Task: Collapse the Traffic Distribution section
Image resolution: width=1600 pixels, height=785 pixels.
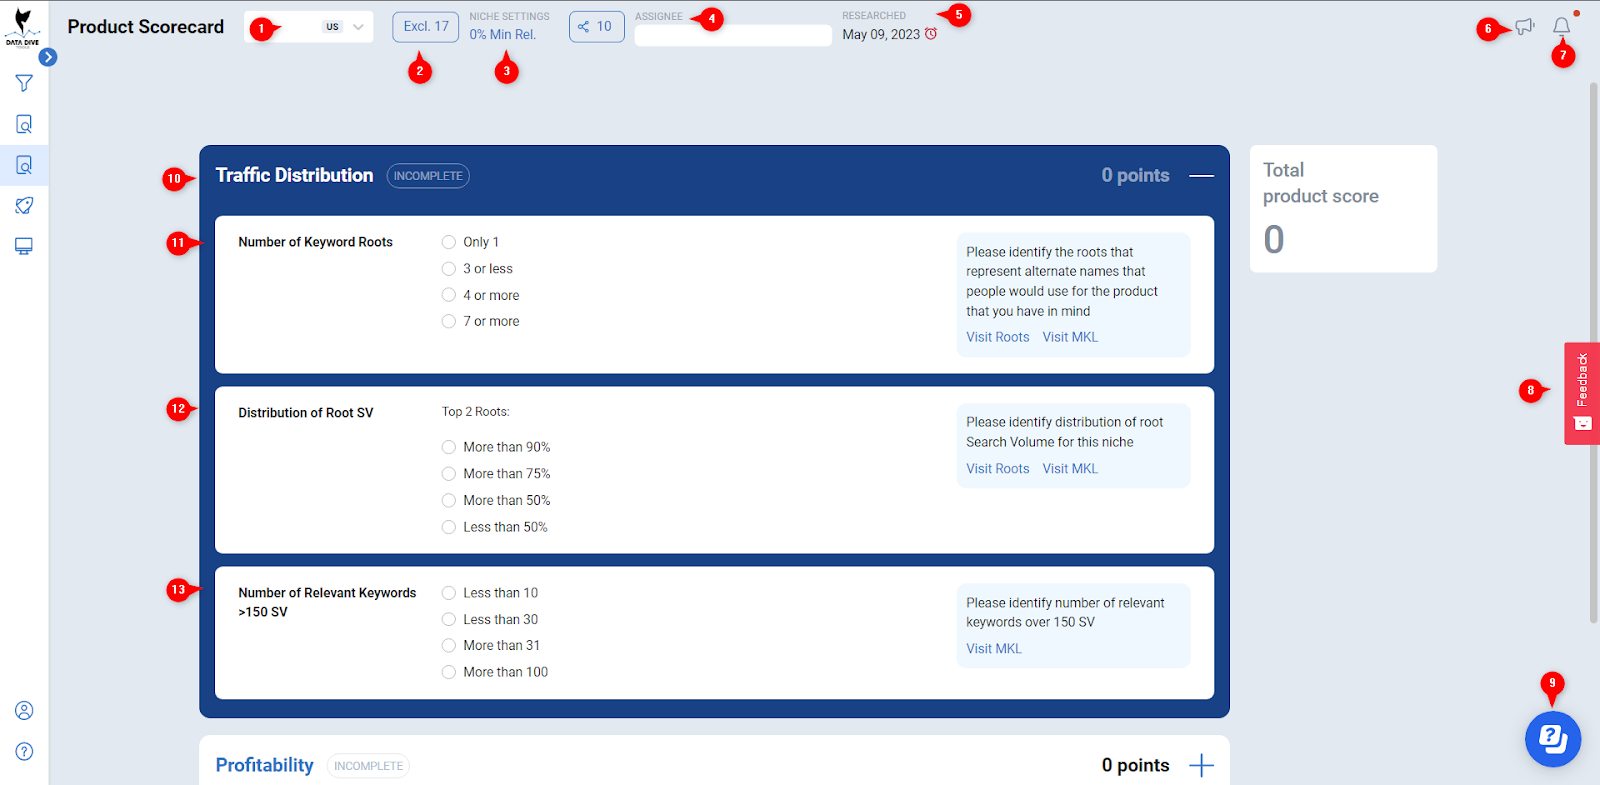Action: [1201, 176]
